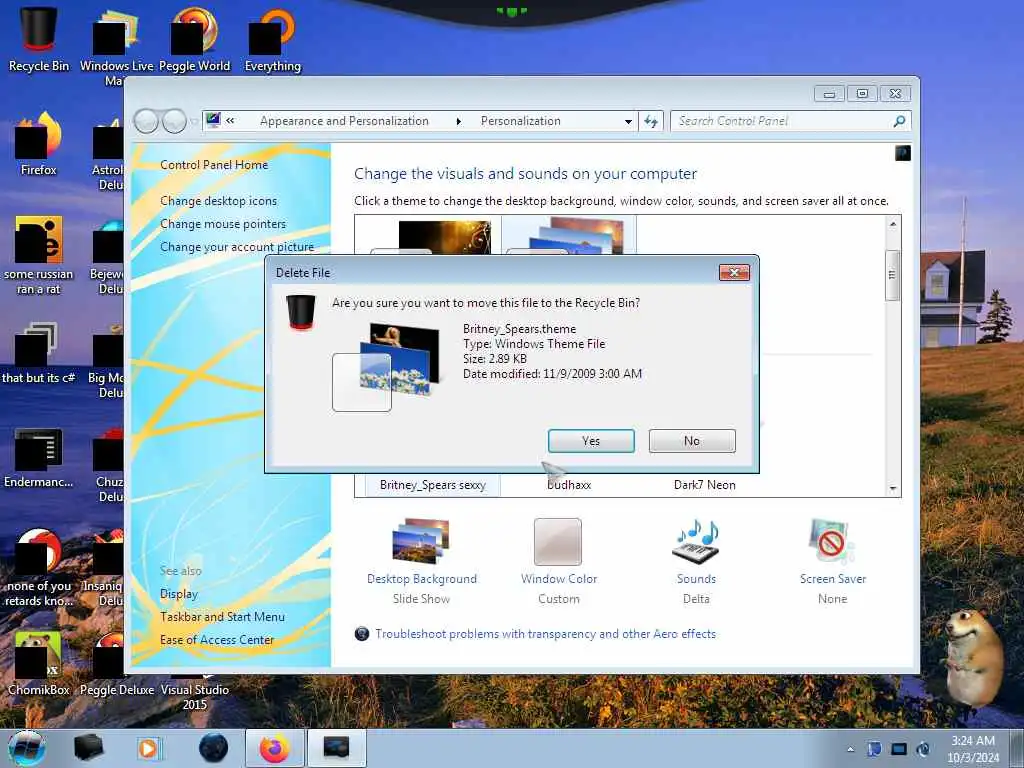This screenshot has height=768, width=1024.
Task: Open recent pages dropdown arrow
Action: pyautogui.click(x=193, y=121)
